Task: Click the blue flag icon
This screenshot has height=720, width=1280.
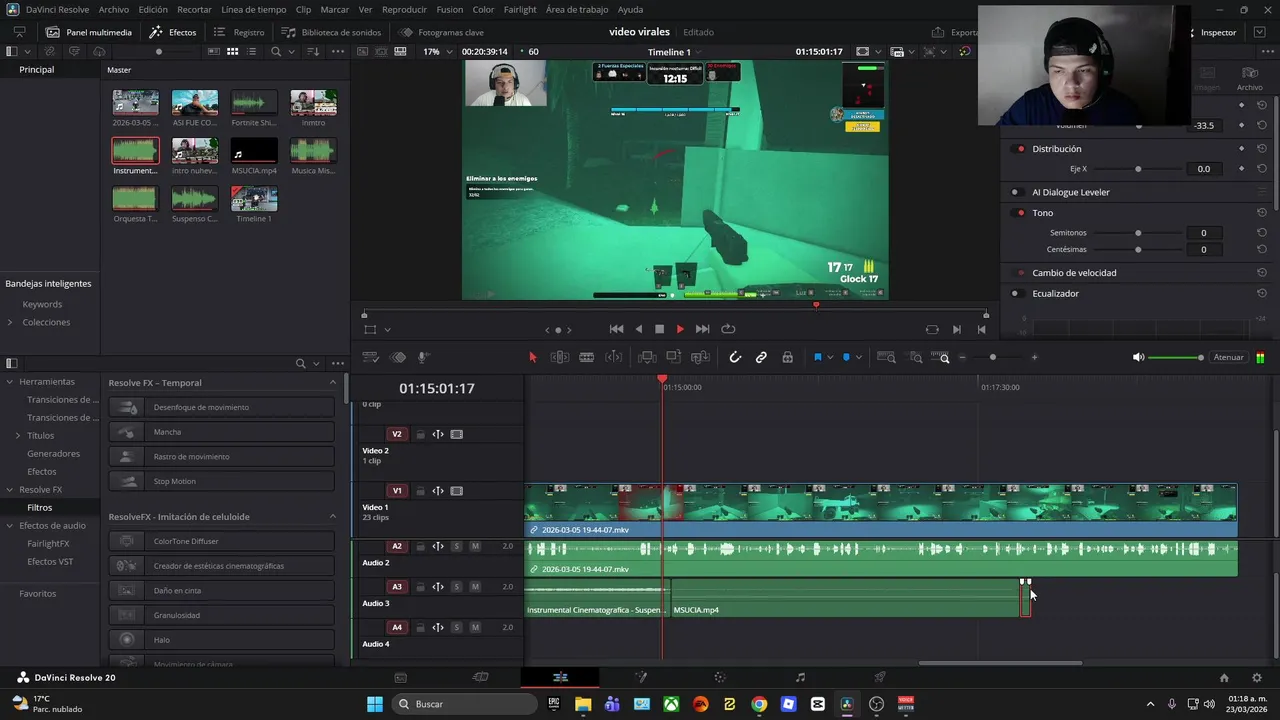Action: [x=817, y=357]
